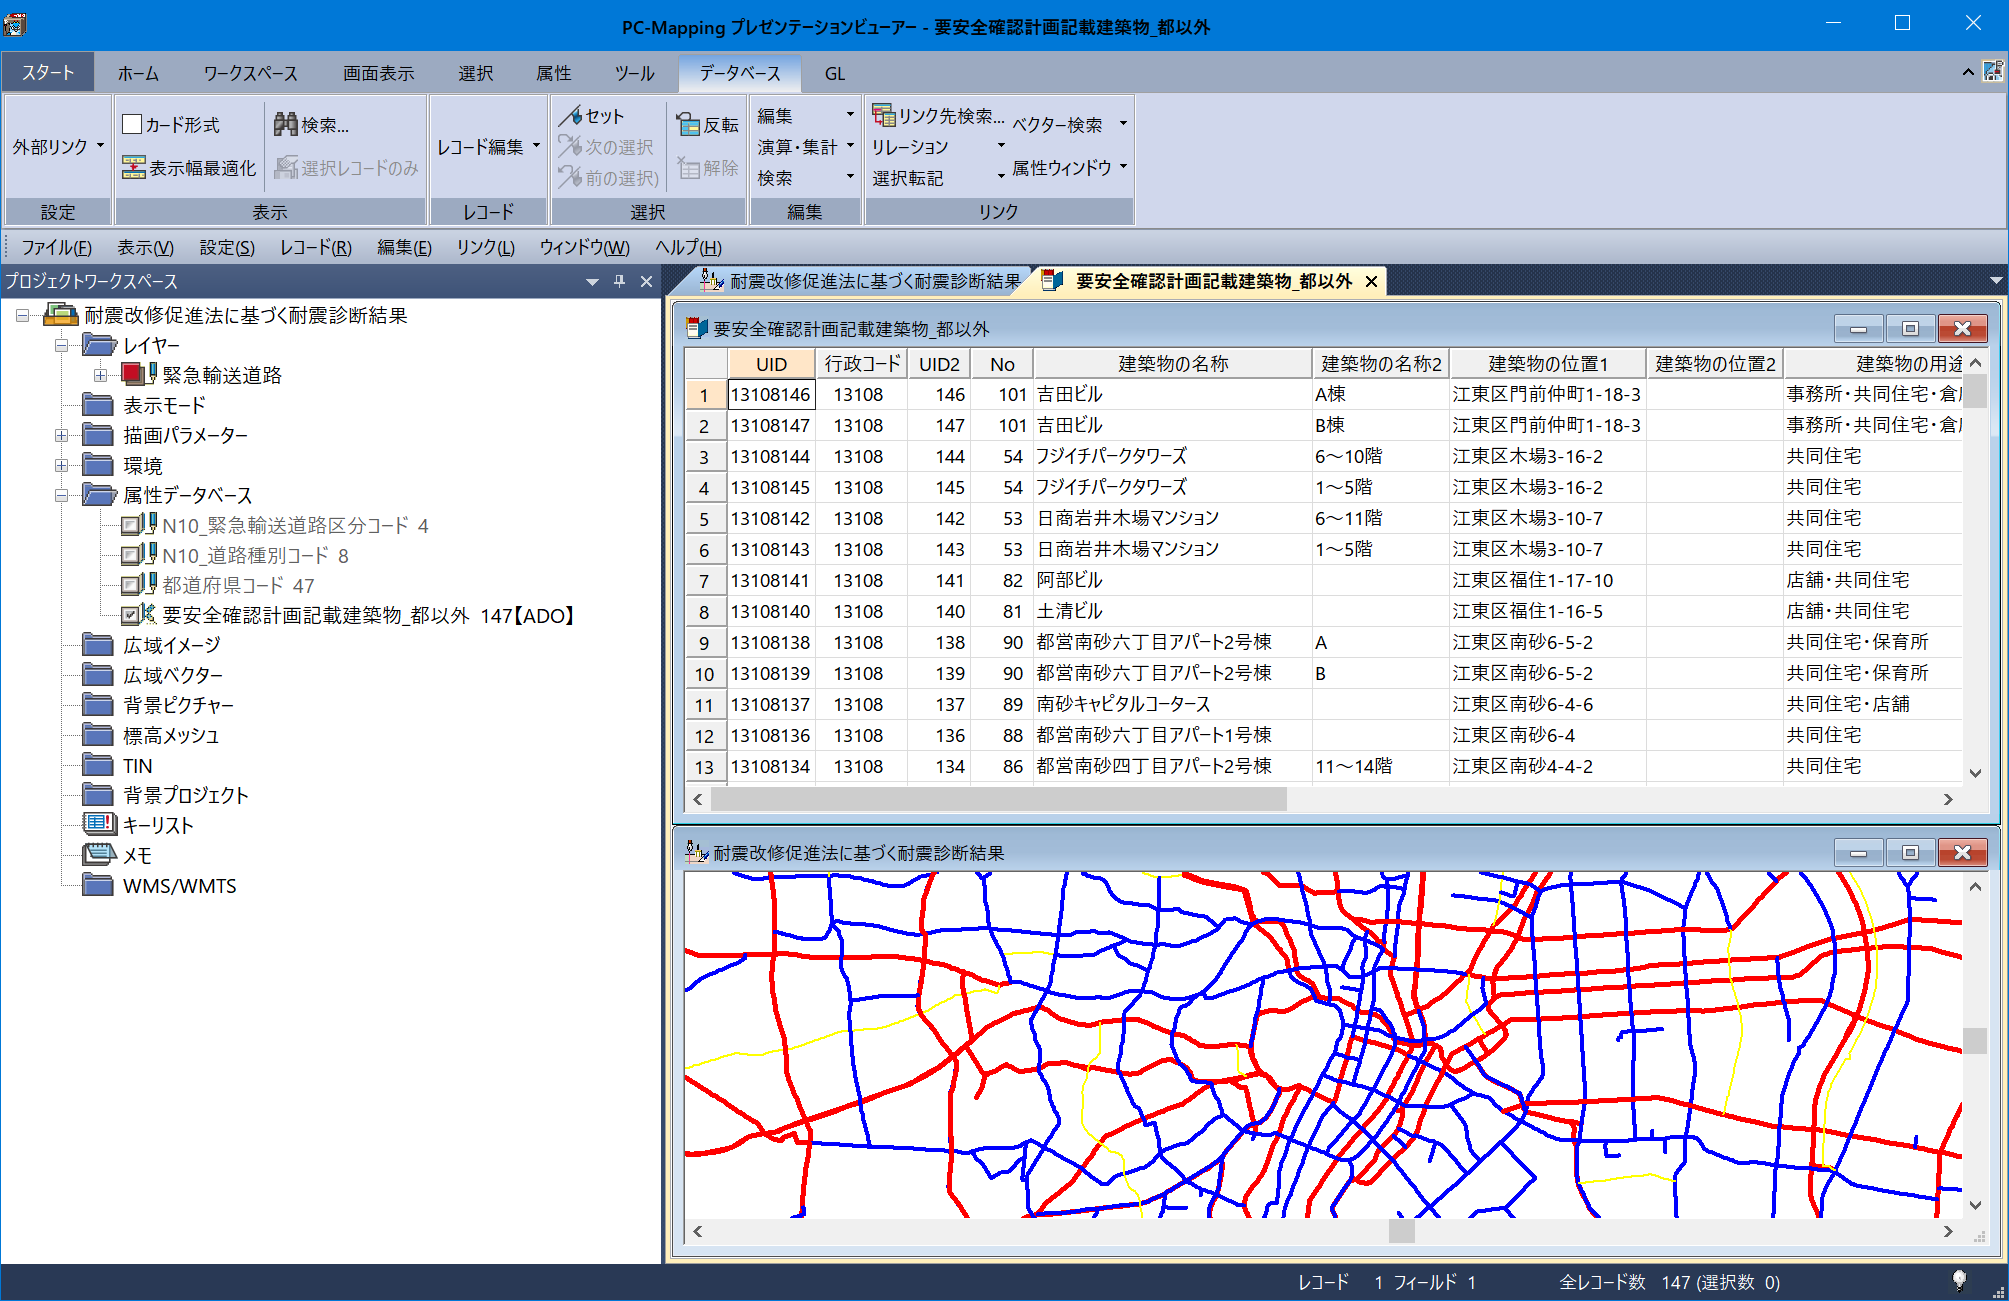This screenshot has height=1301, width=2009.
Task: Toggle checkbox for 都道府県コード
Action: click(131, 585)
